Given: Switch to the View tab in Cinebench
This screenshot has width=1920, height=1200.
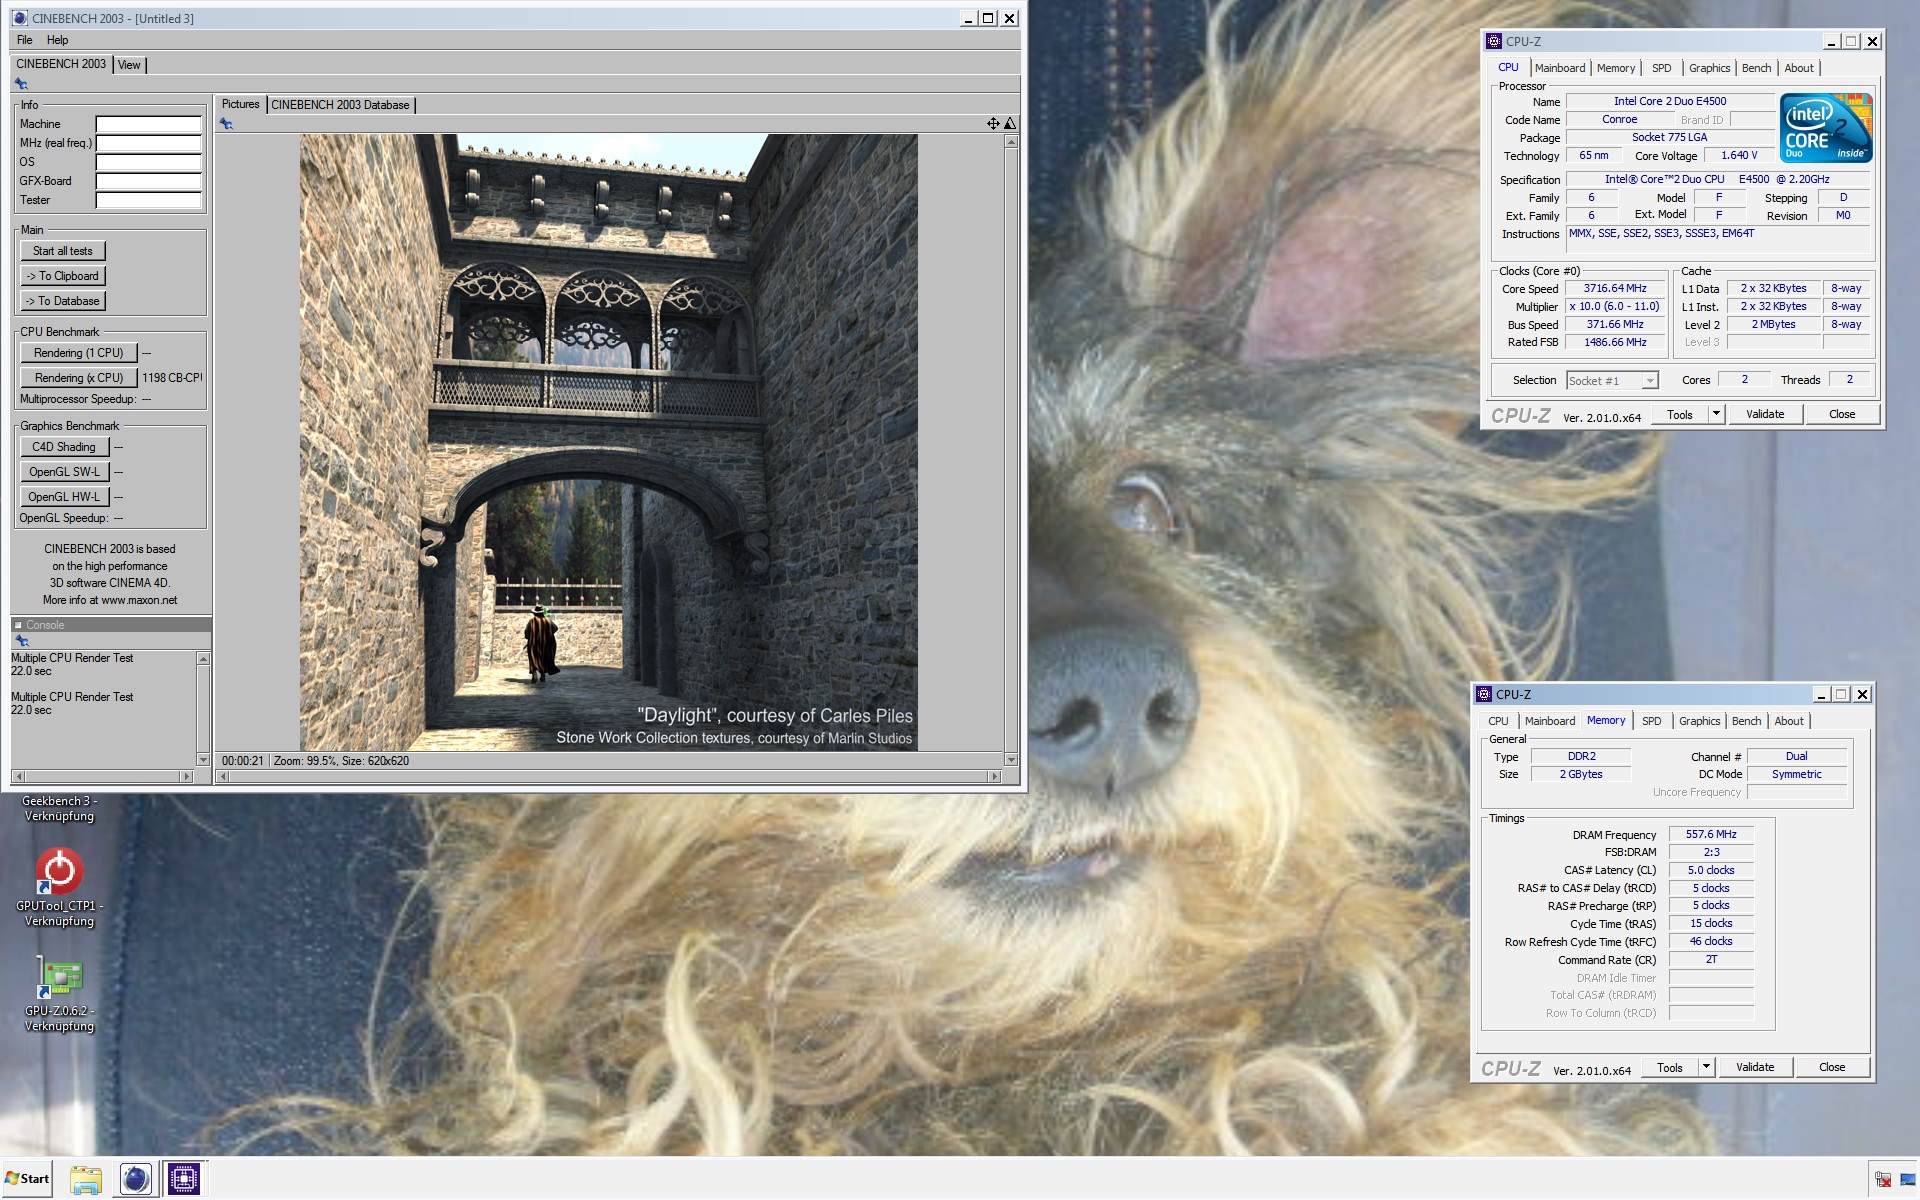Looking at the screenshot, I should 129,65.
